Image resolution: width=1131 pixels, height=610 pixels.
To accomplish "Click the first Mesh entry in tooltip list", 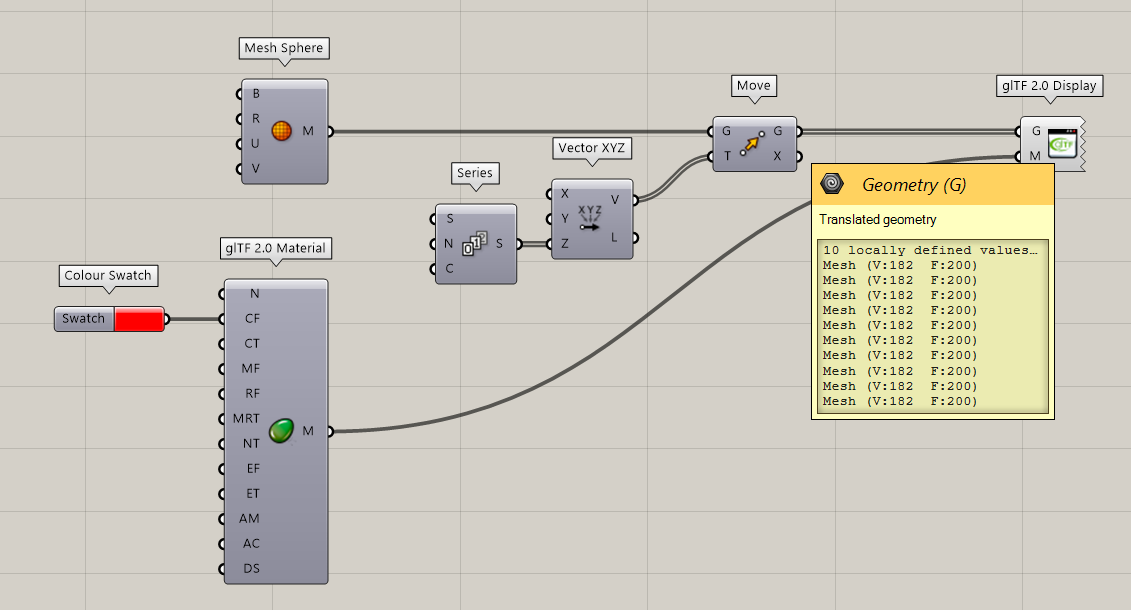I will coord(899,265).
